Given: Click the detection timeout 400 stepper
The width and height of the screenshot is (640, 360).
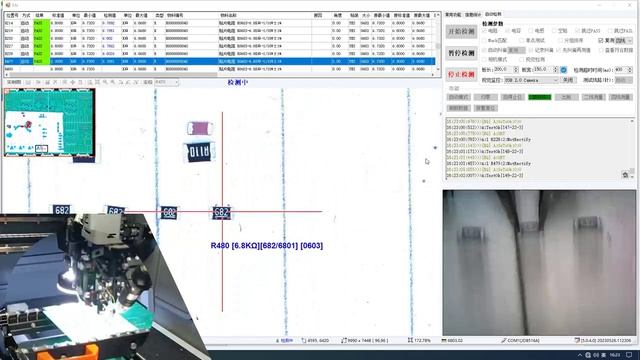Looking at the screenshot, I should point(630,70).
